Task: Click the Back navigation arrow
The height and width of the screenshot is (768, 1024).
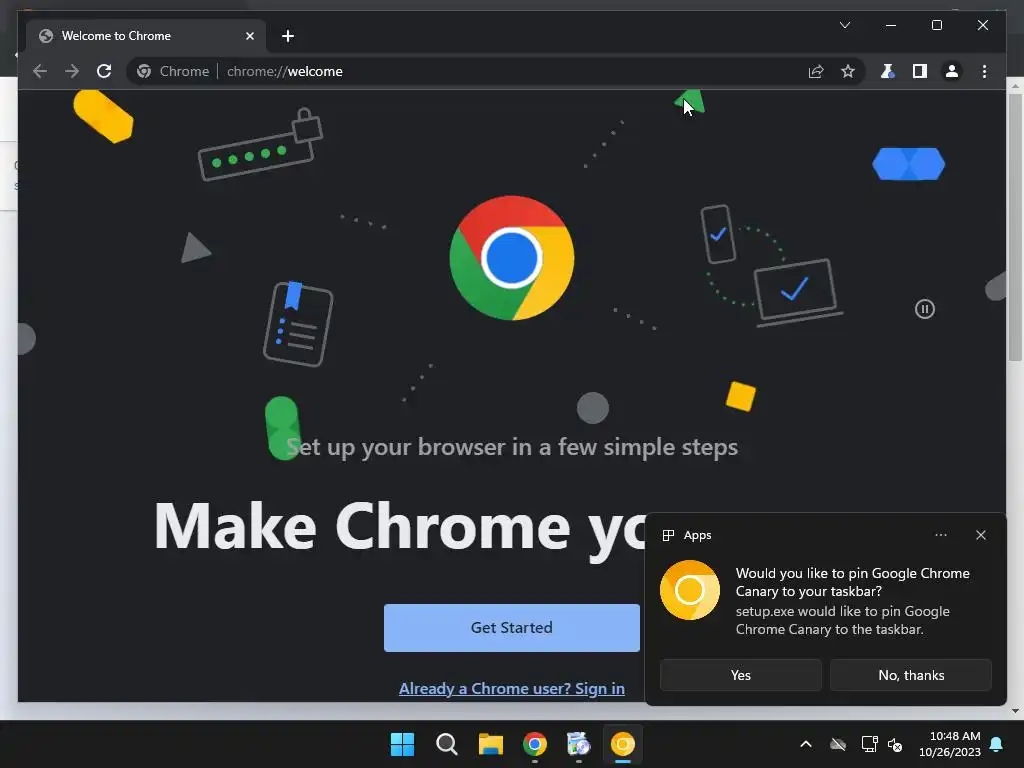Action: click(x=40, y=71)
